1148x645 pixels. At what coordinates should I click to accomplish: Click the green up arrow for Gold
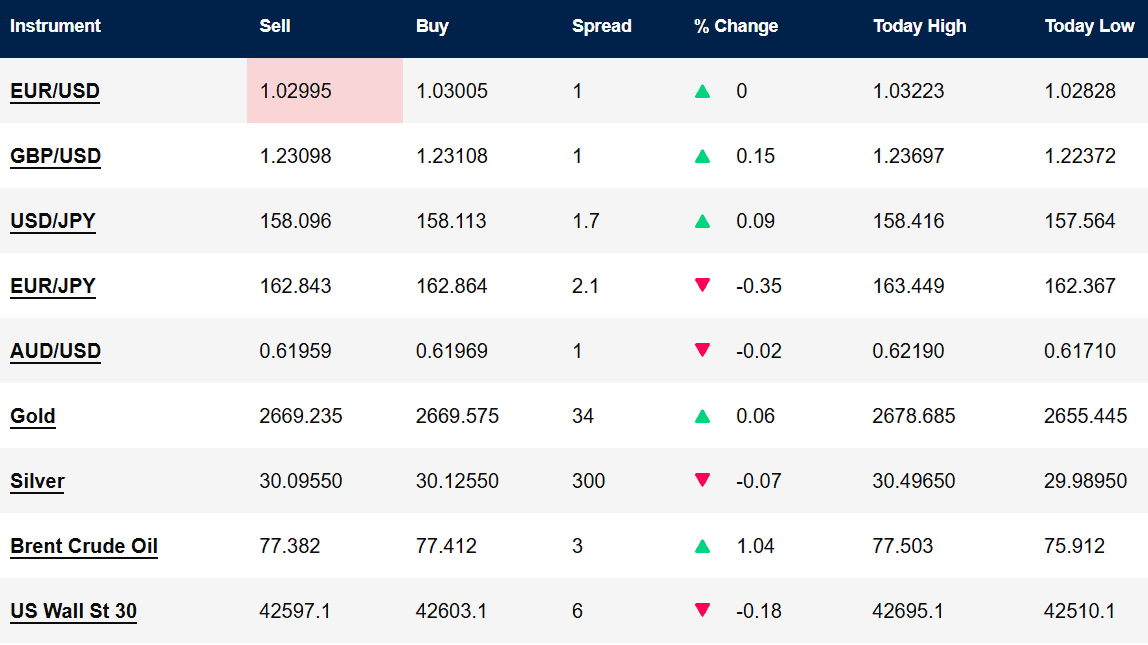(702, 416)
